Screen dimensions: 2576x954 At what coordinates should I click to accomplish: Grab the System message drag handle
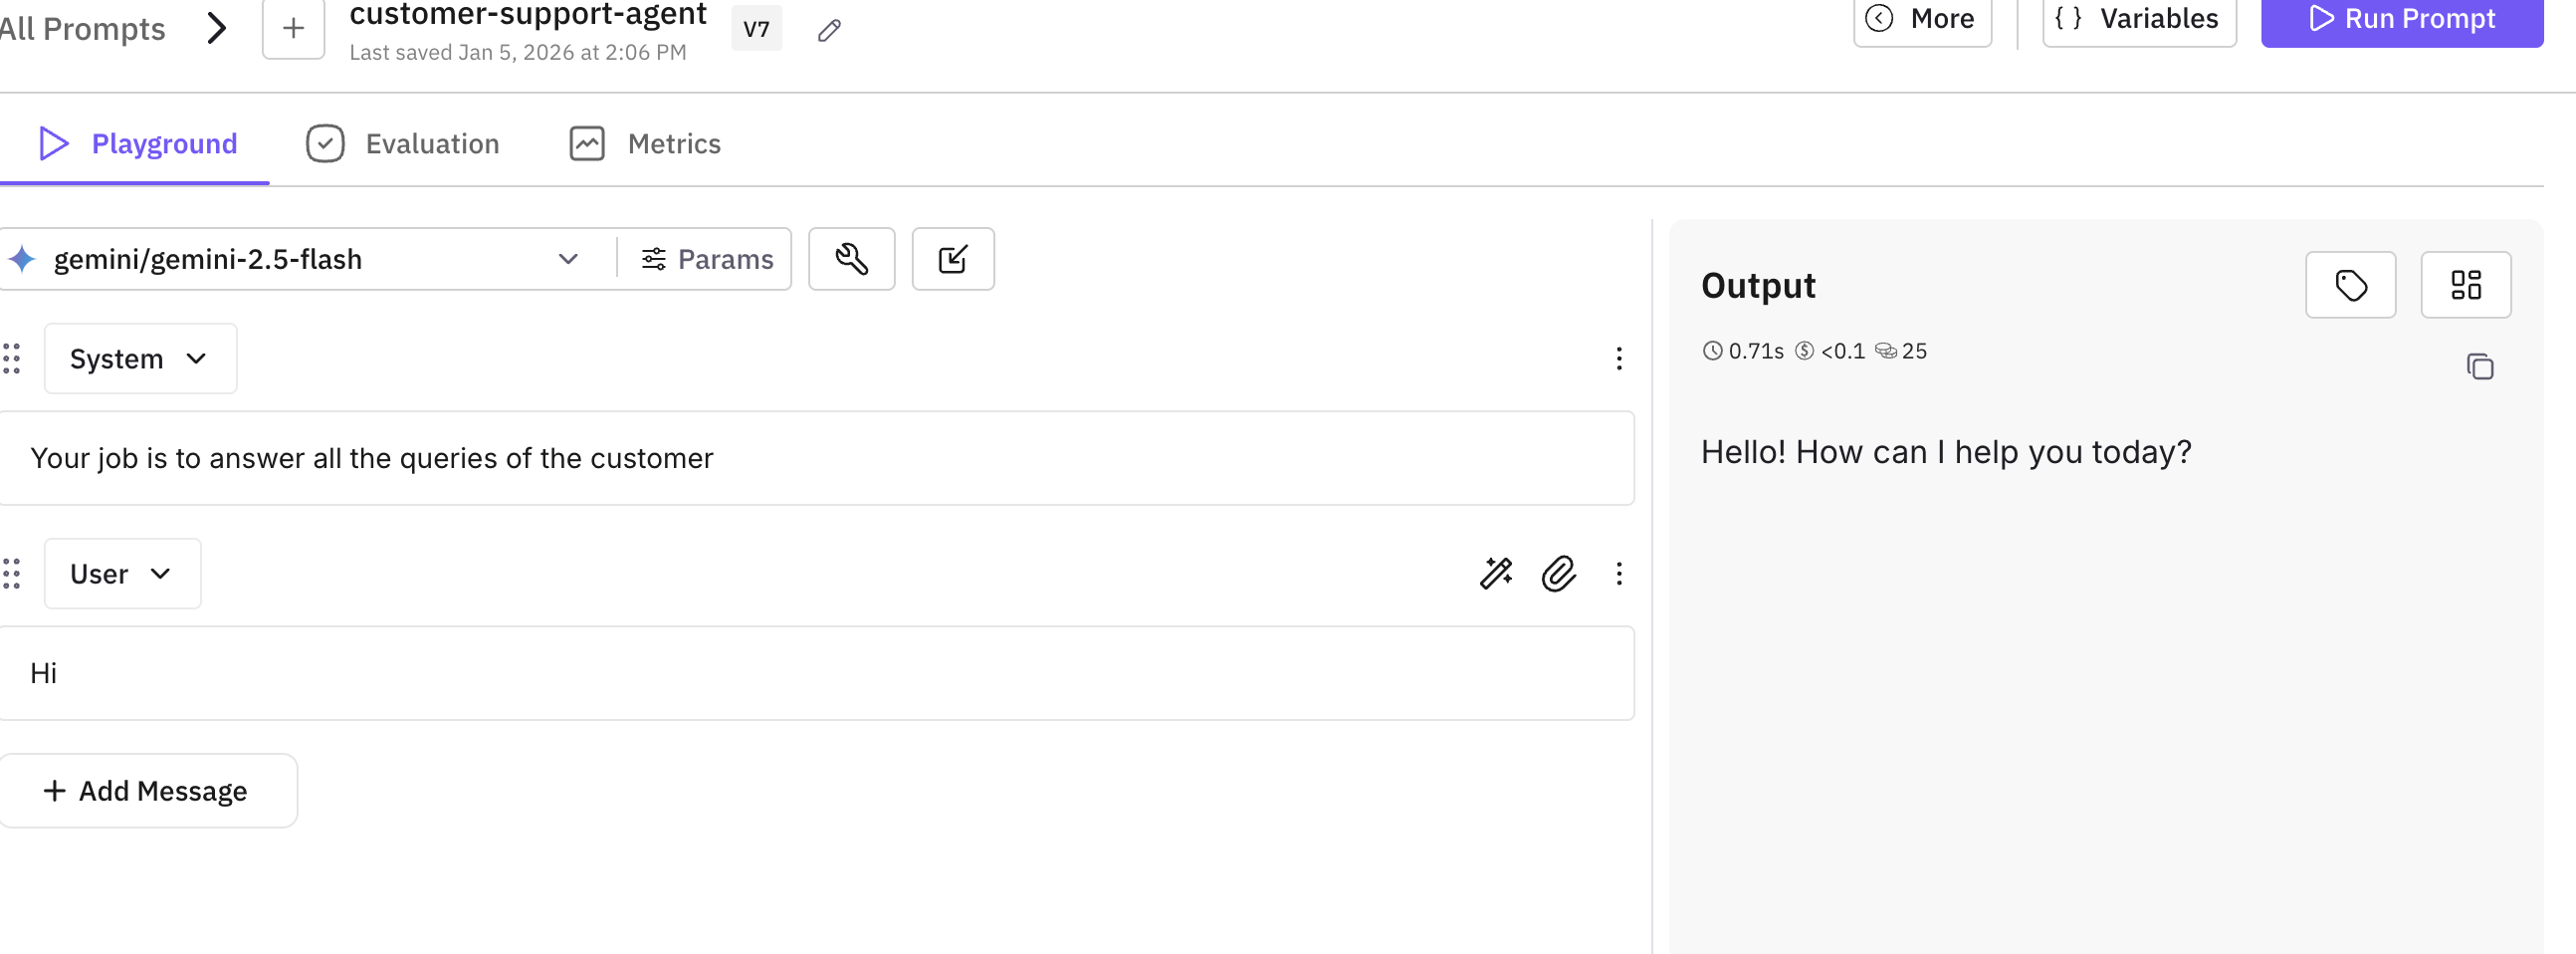12,358
